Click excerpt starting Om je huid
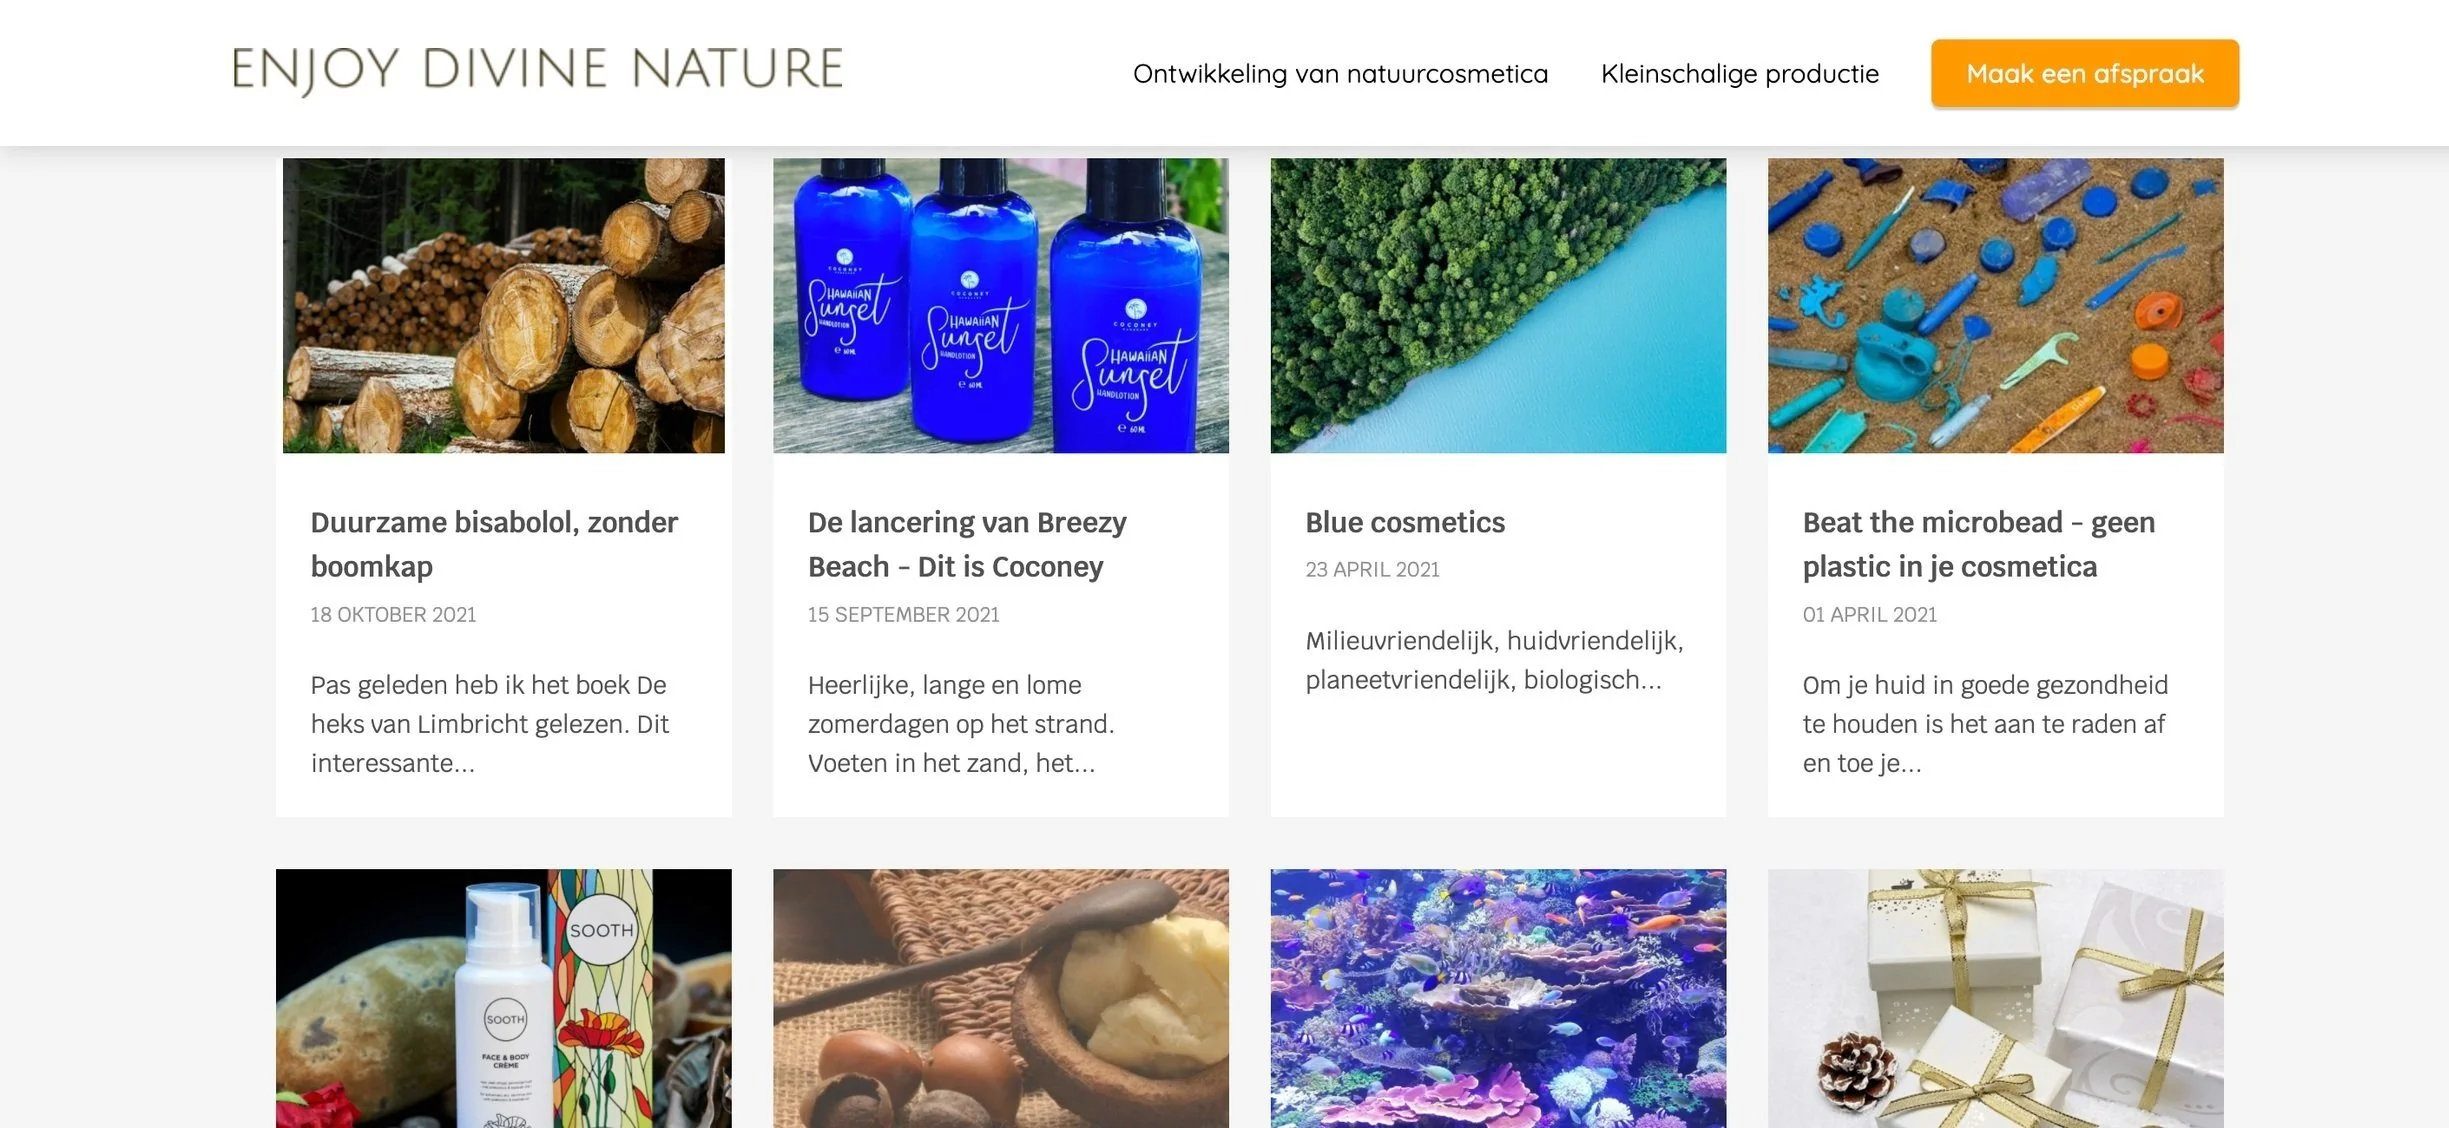The image size is (2449, 1128). pyautogui.click(x=1985, y=724)
